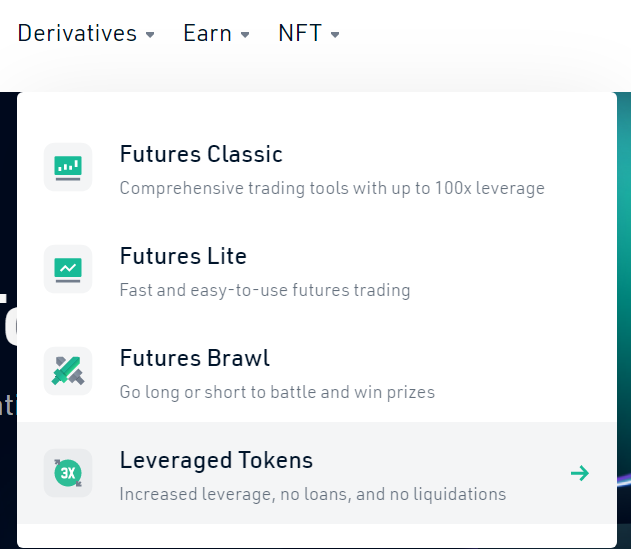Open the Earn navigation menu
631x549 pixels.
[207, 33]
